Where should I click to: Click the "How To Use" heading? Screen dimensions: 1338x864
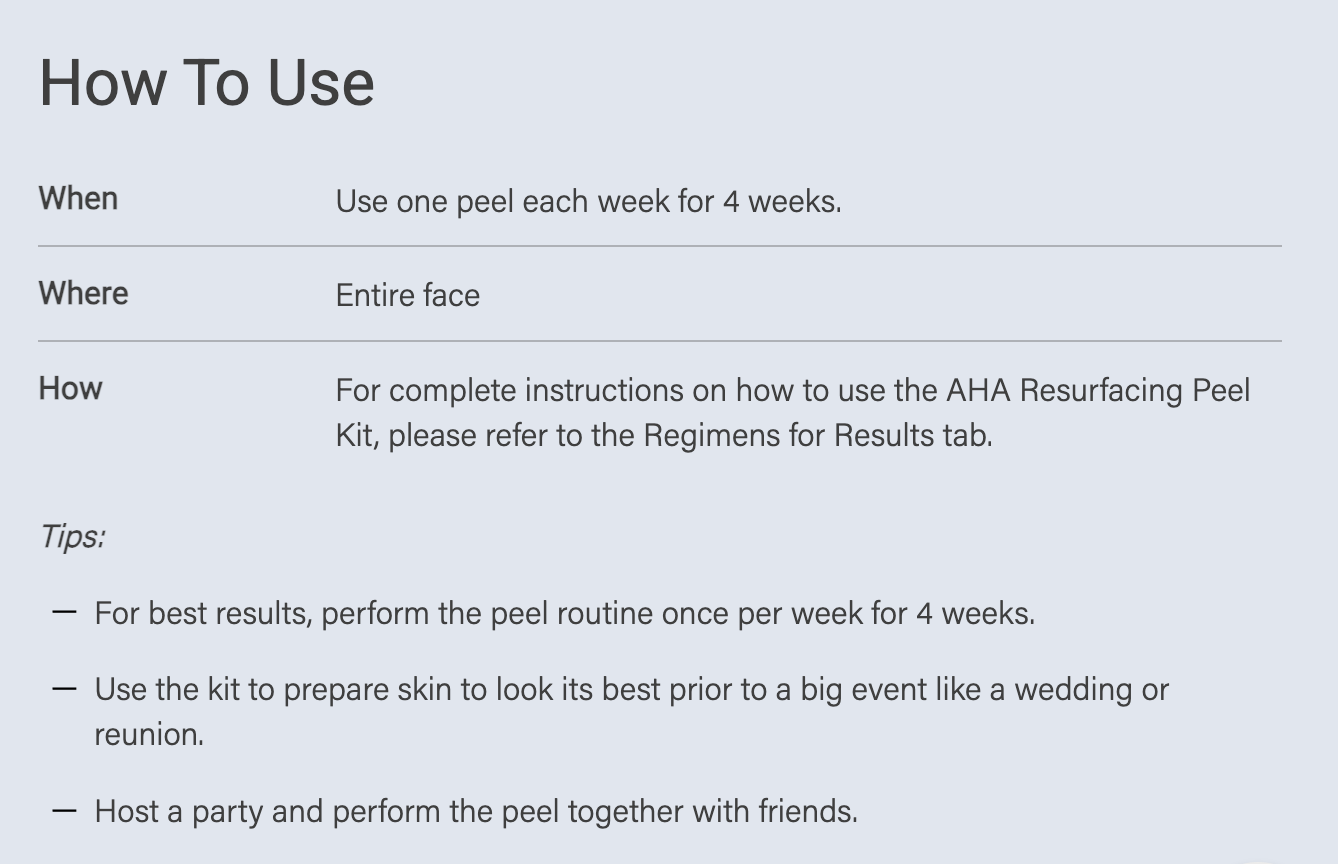206,82
